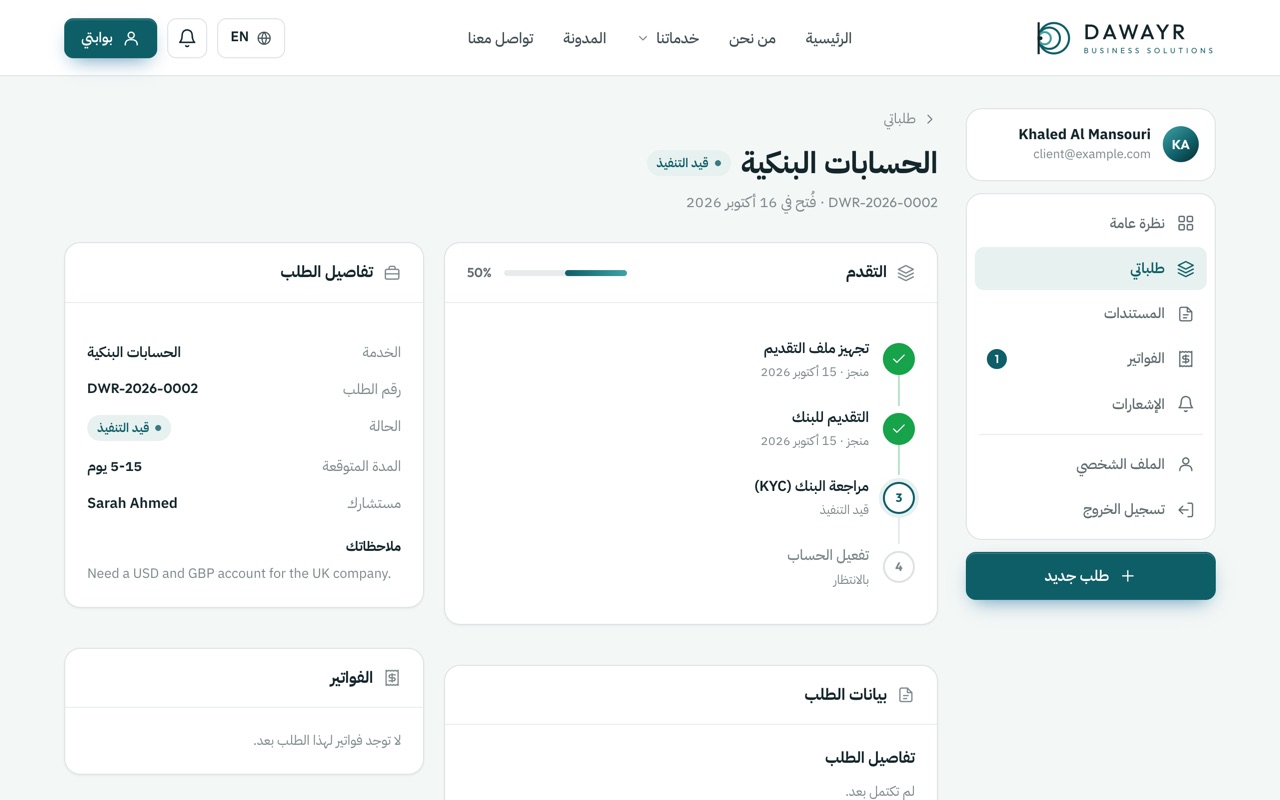Click the الفواتير badge showing 1
This screenshot has width=1280, height=800.
[x=997, y=359]
